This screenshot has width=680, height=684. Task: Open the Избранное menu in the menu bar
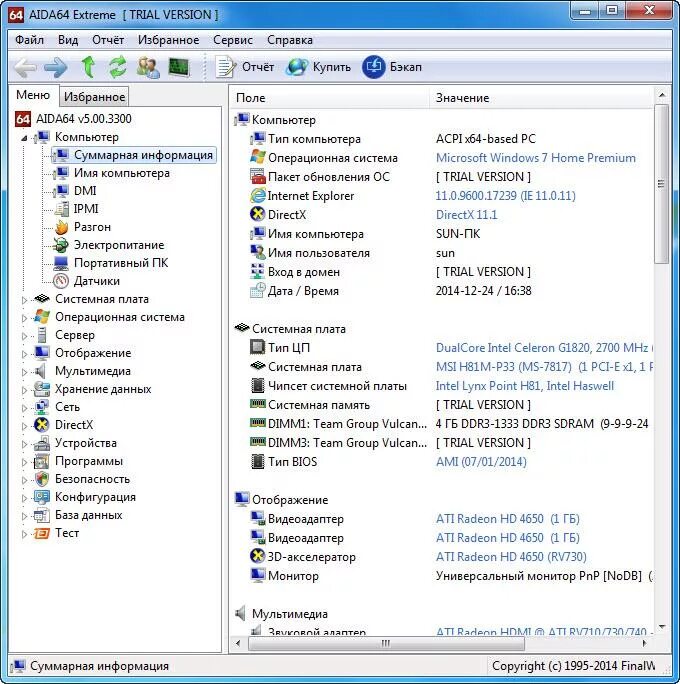[x=168, y=40]
